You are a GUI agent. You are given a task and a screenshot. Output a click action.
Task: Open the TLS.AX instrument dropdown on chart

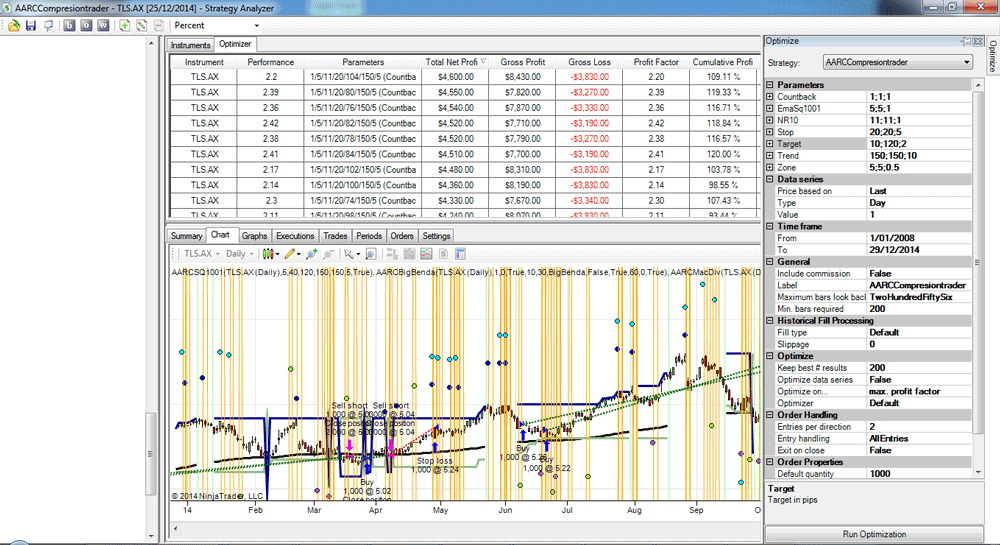click(x=202, y=254)
